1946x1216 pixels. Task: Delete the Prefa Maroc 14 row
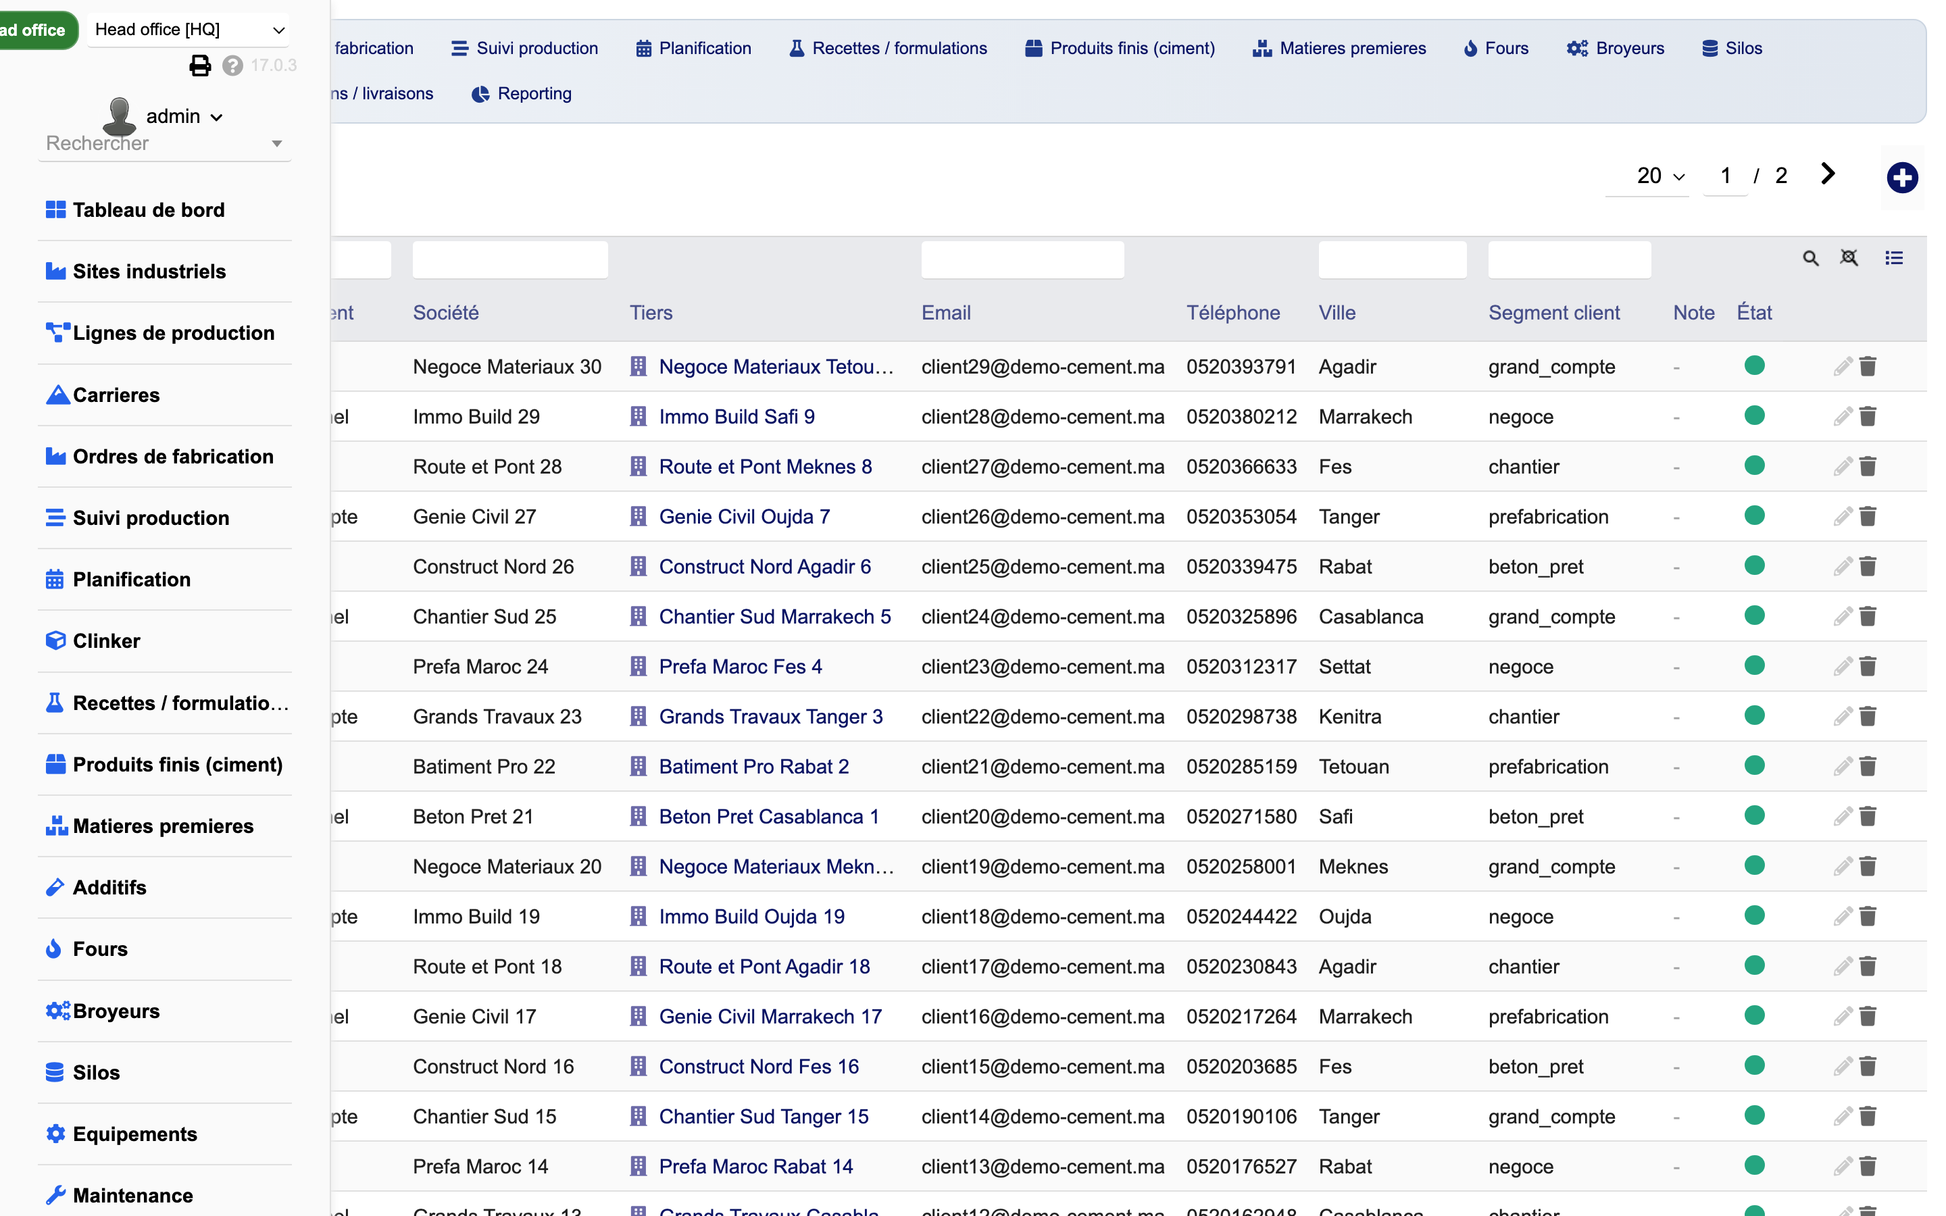[1868, 1167]
